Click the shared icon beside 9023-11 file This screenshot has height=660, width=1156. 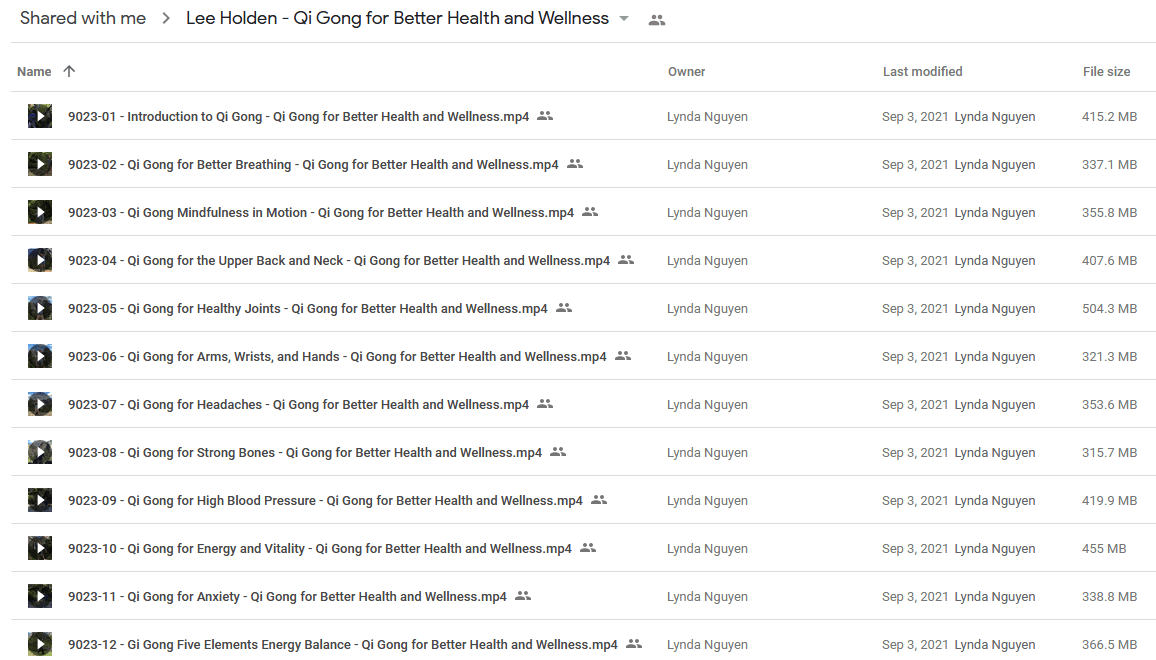[523, 596]
